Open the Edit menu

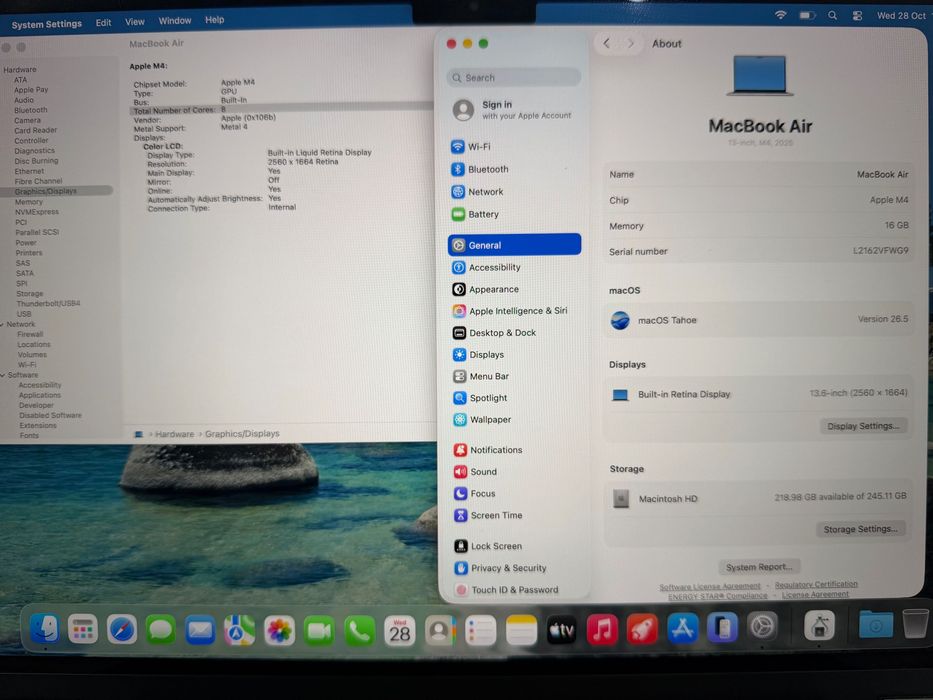click(x=104, y=23)
